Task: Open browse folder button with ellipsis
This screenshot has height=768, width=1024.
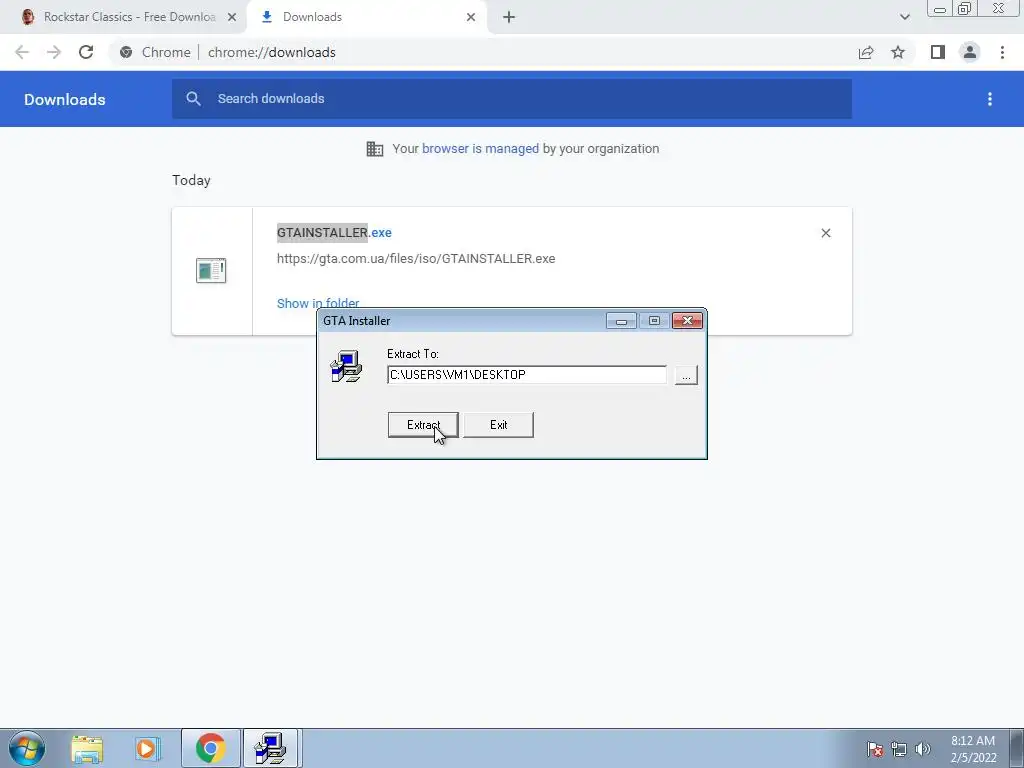Action: (x=686, y=375)
